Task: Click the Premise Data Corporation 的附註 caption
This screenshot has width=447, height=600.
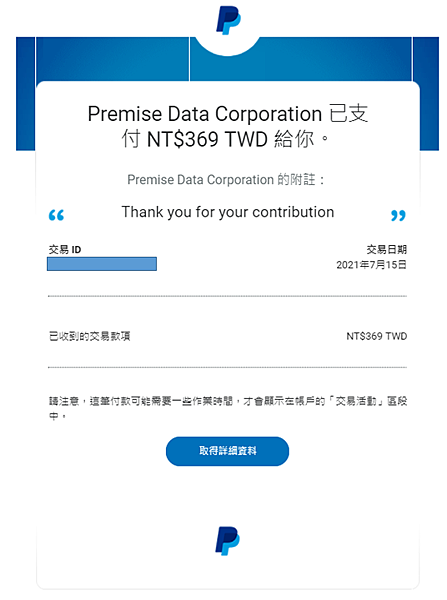Action: tap(226, 179)
